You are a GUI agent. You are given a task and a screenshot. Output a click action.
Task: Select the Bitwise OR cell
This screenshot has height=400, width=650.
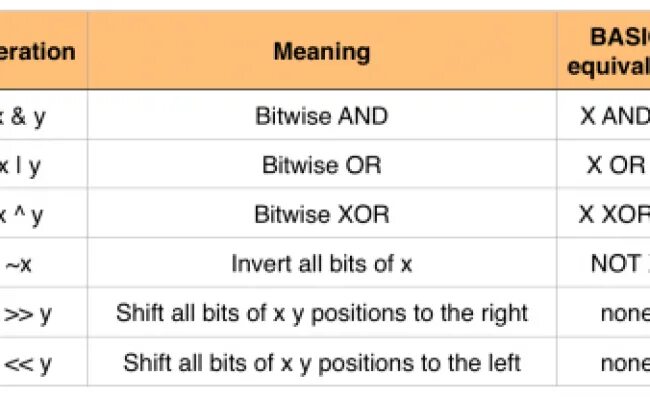point(321,165)
